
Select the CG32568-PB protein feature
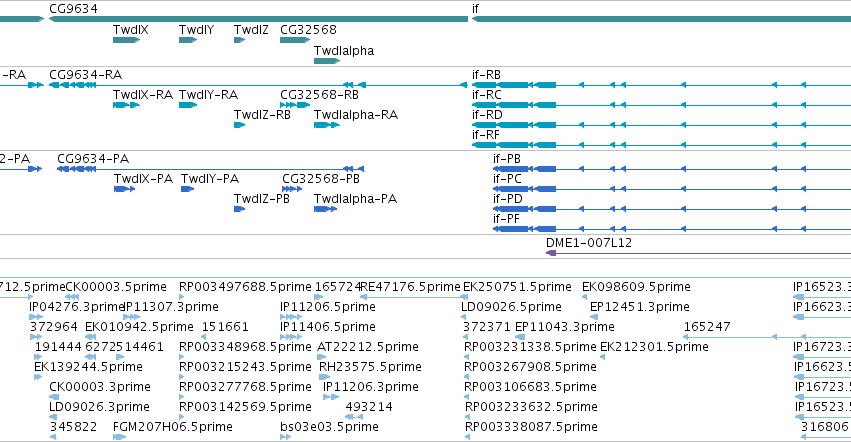click(292, 189)
